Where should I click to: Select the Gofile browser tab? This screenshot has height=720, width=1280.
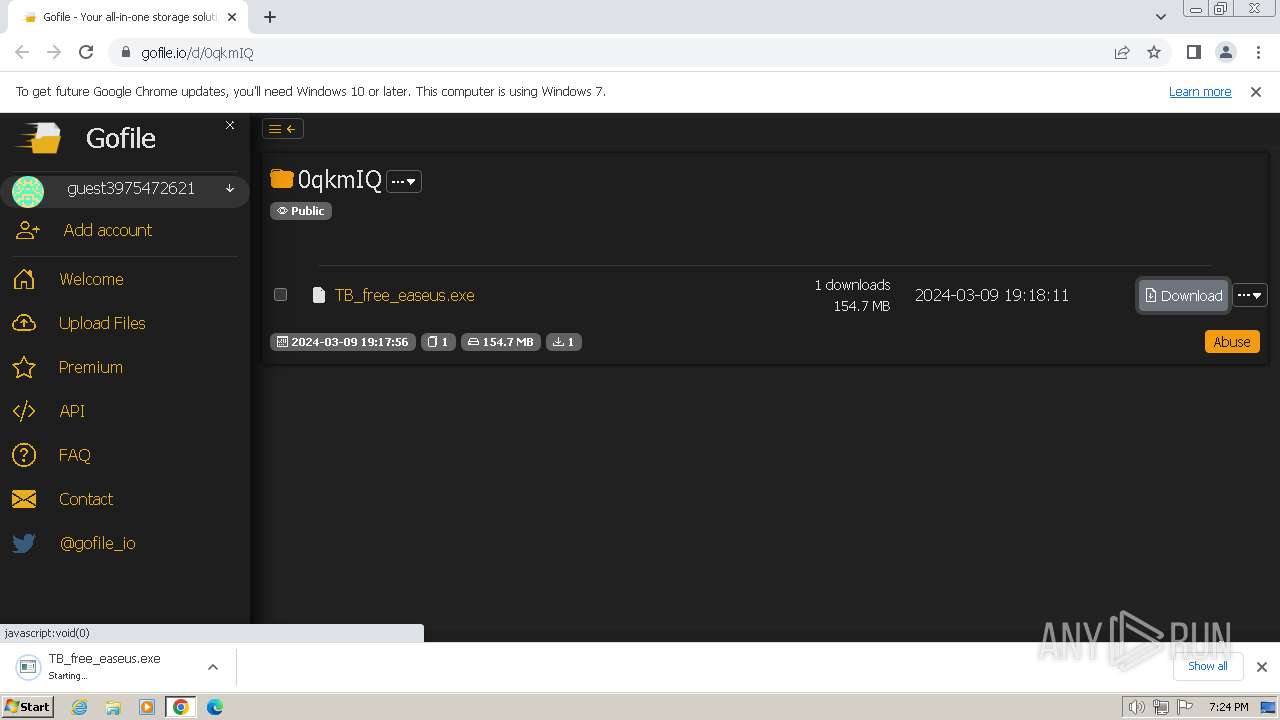pos(127,17)
